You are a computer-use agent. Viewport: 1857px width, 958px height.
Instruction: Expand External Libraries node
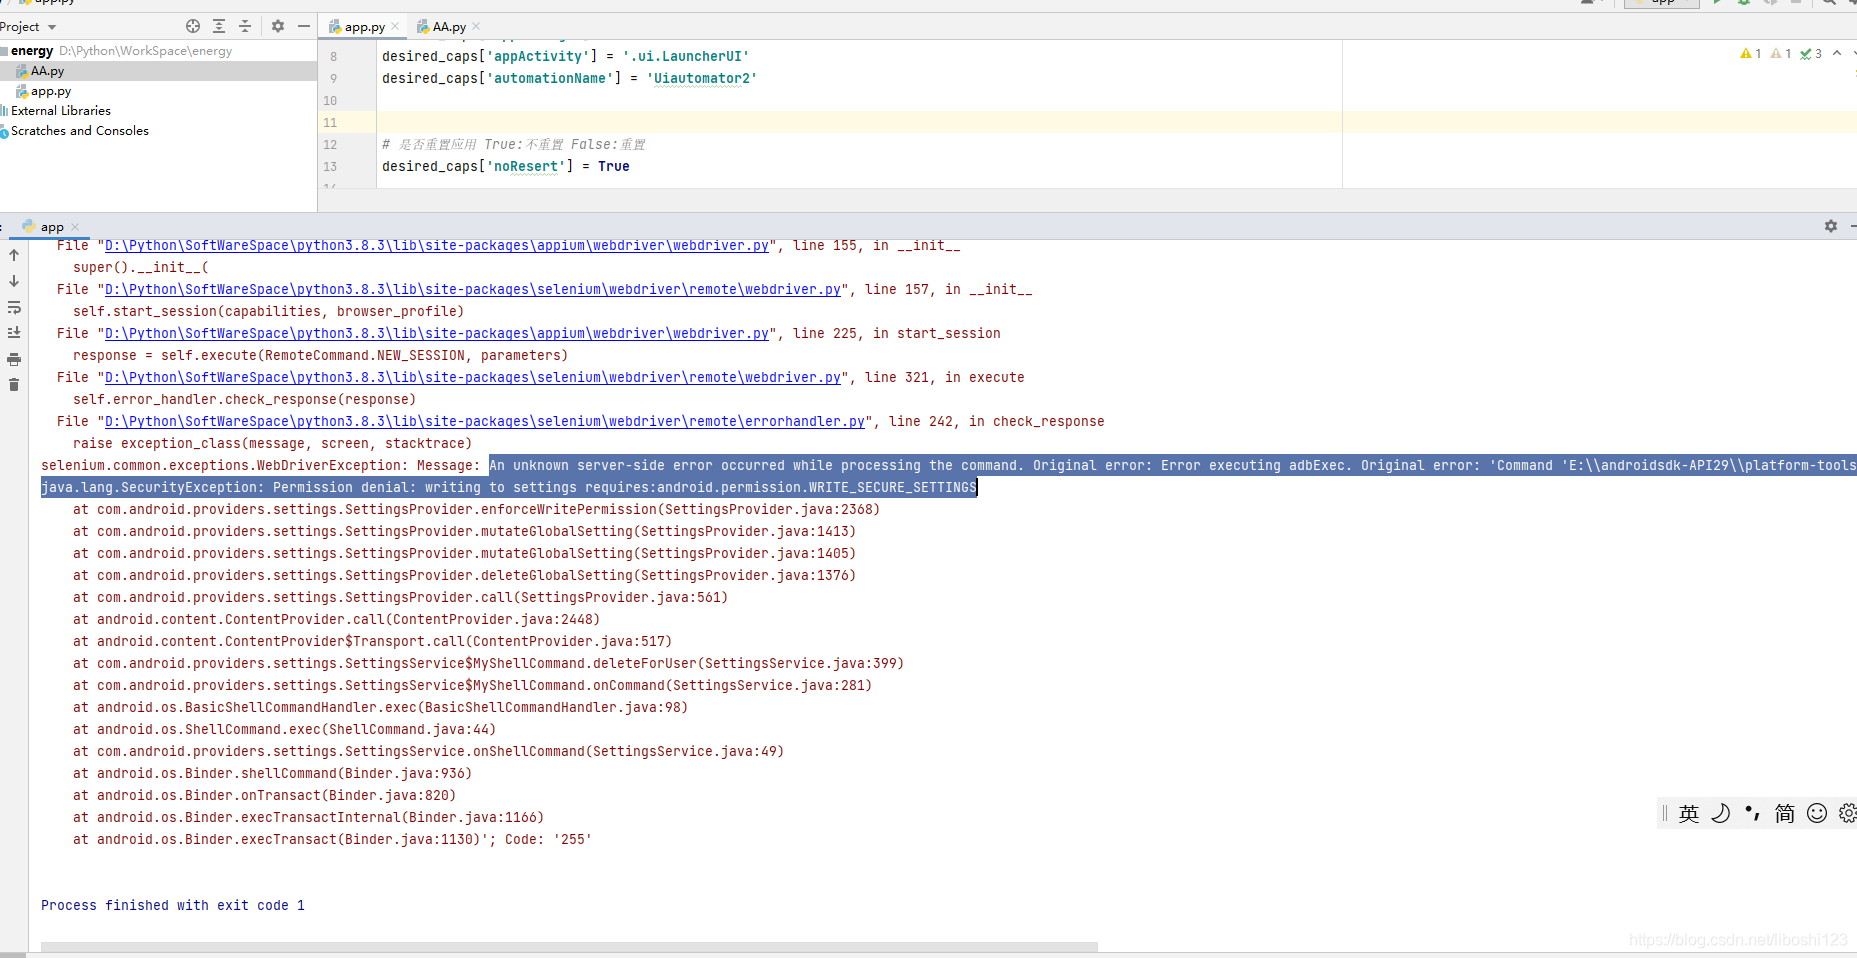tap(60, 111)
